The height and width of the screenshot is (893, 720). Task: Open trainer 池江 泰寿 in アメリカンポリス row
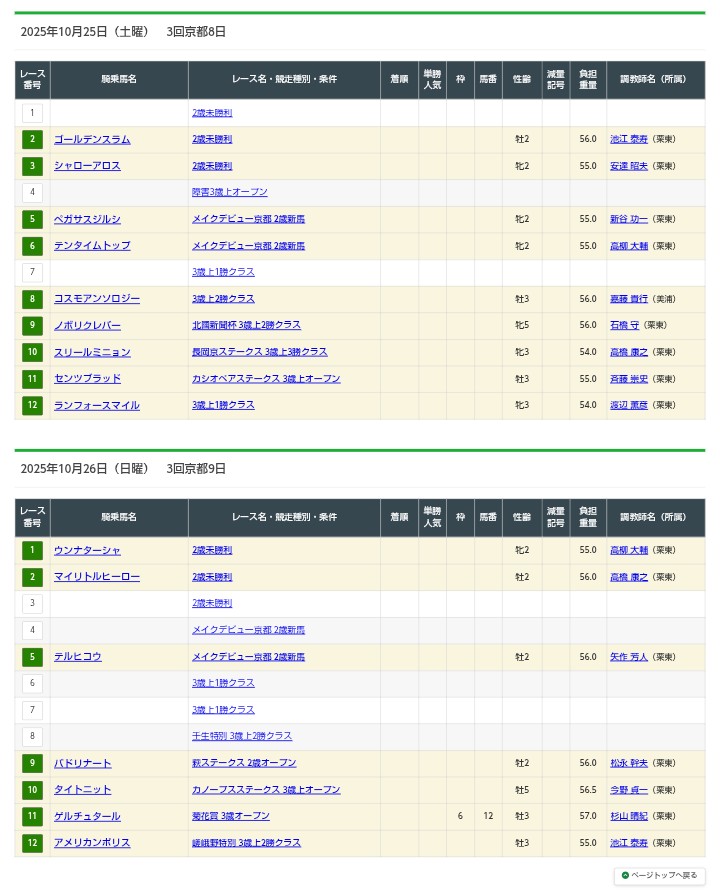coord(629,842)
